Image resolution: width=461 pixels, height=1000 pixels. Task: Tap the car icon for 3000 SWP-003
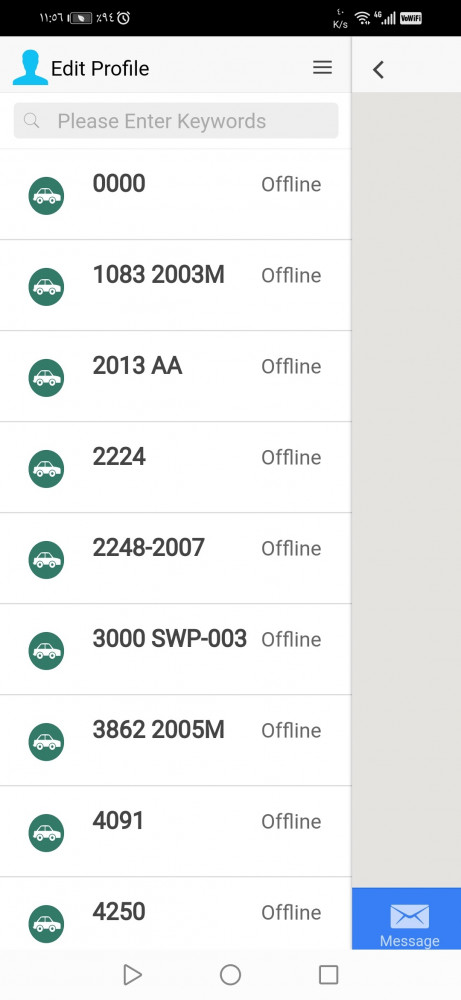[47, 651]
